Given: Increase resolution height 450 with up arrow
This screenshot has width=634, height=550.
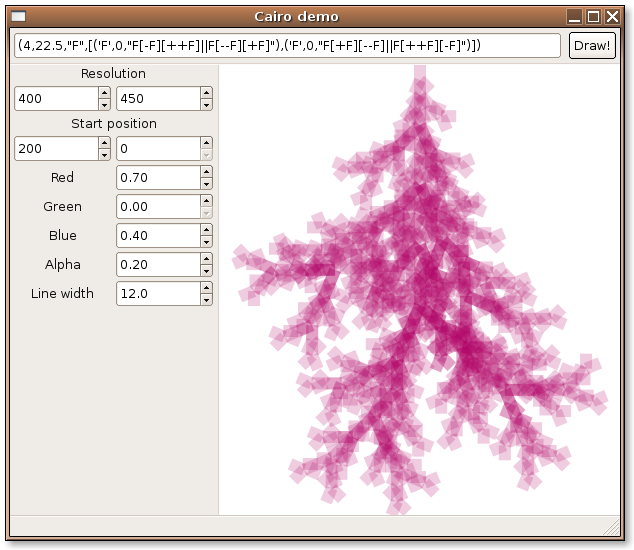Looking at the screenshot, I should tap(206, 93).
